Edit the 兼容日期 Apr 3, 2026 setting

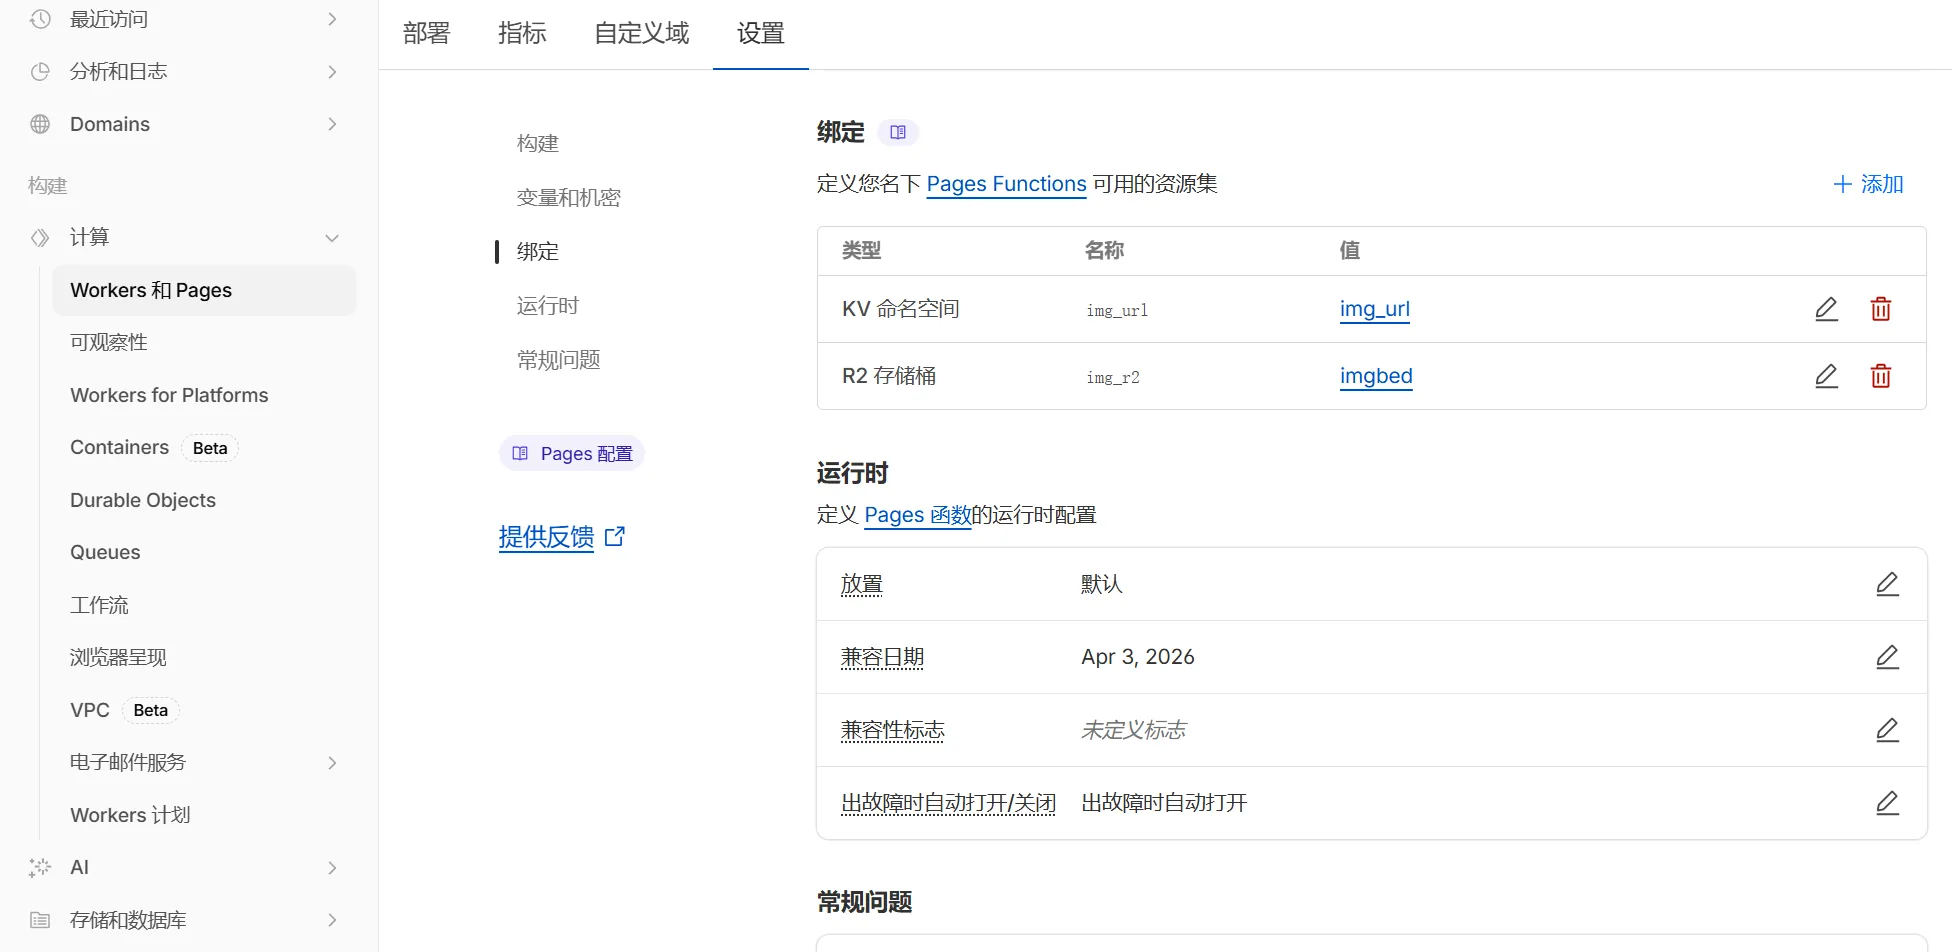click(x=1887, y=657)
